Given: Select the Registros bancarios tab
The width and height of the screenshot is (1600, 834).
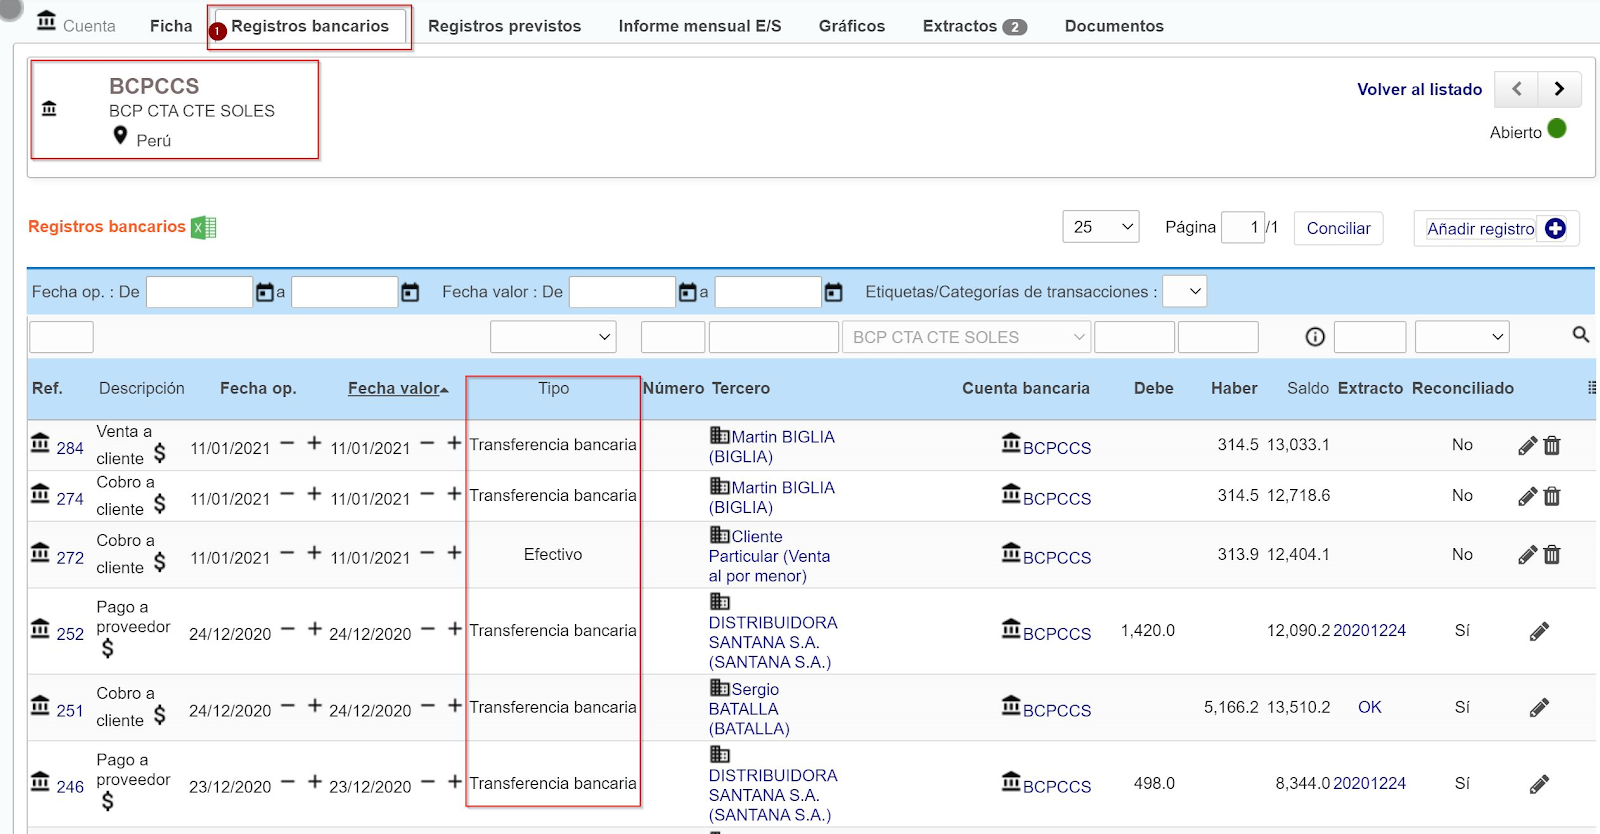Looking at the screenshot, I should coord(310,26).
